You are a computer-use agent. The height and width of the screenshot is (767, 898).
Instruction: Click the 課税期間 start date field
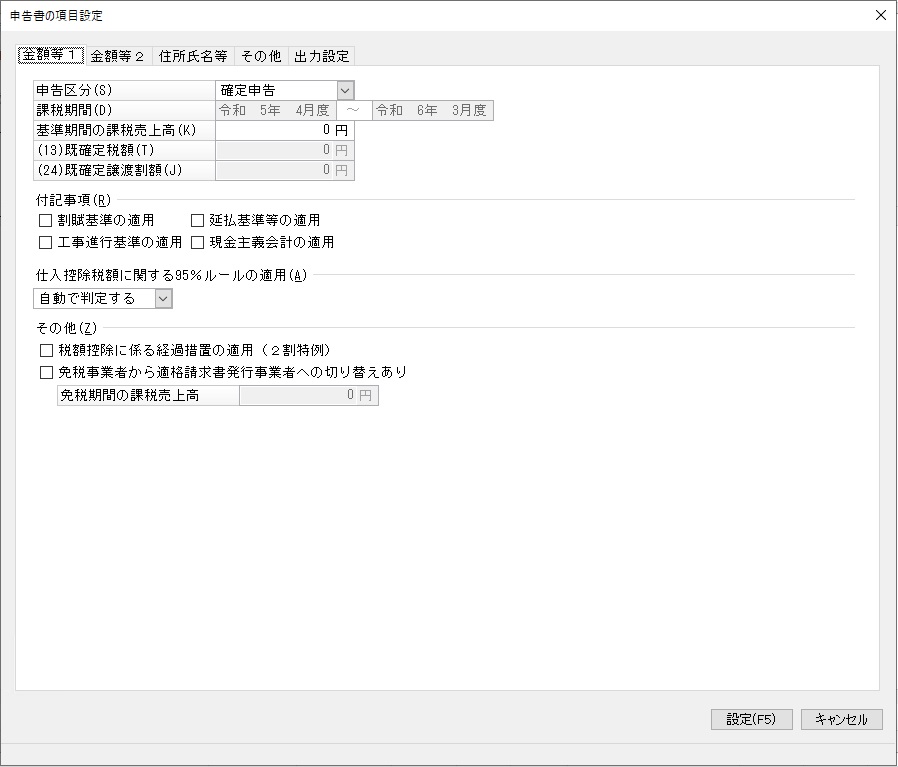pos(275,110)
